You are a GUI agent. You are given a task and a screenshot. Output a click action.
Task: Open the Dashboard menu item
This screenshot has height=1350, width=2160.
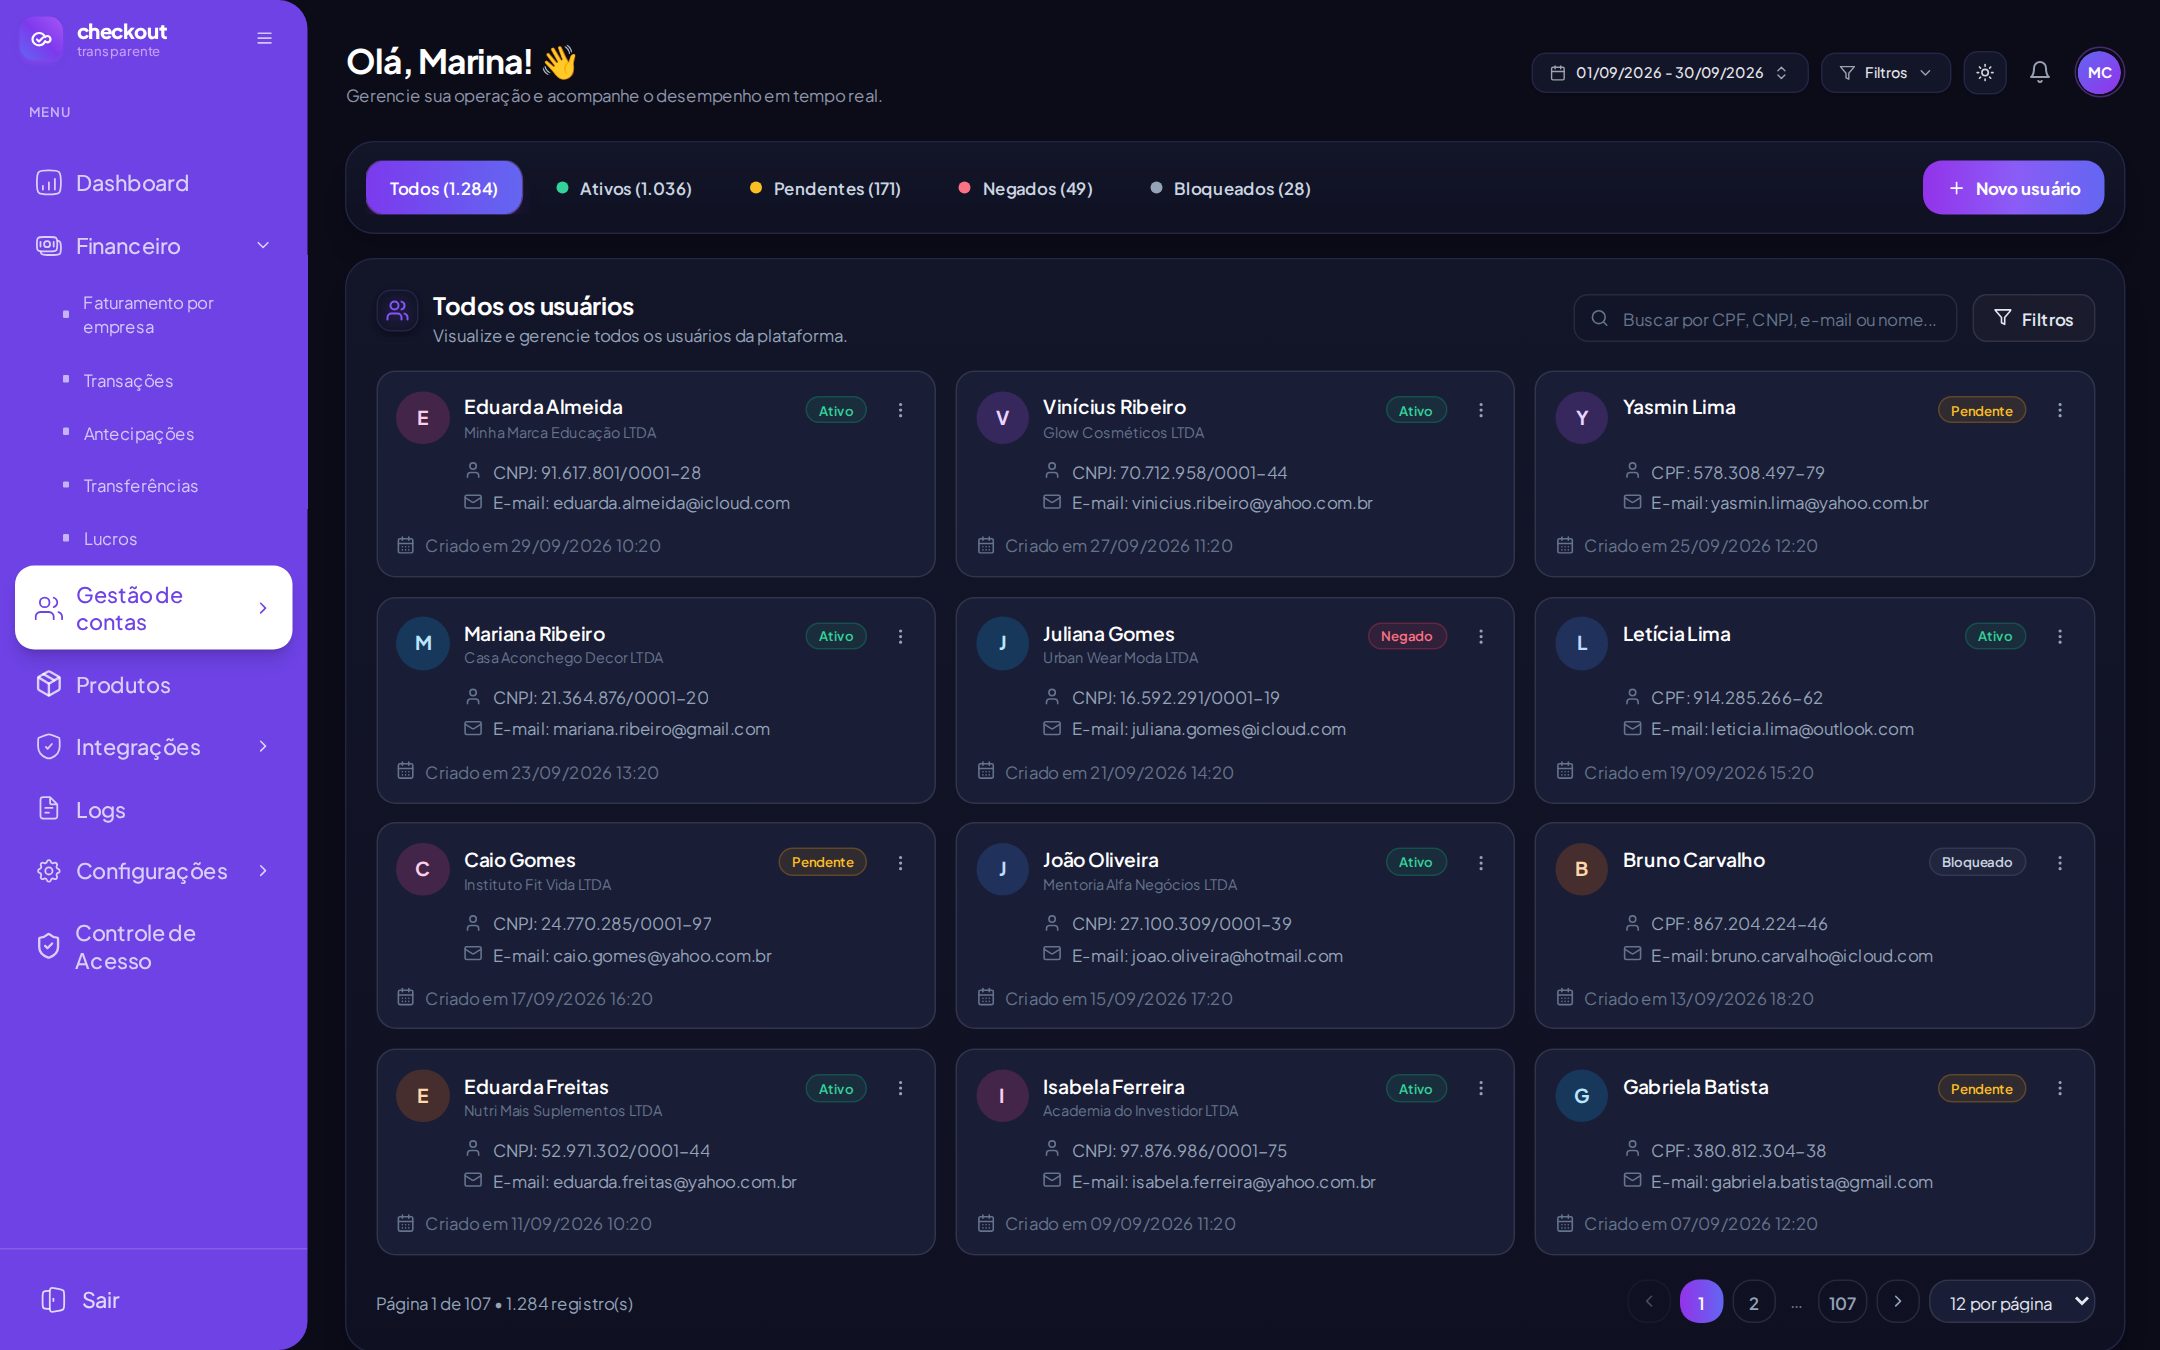tap(153, 183)
